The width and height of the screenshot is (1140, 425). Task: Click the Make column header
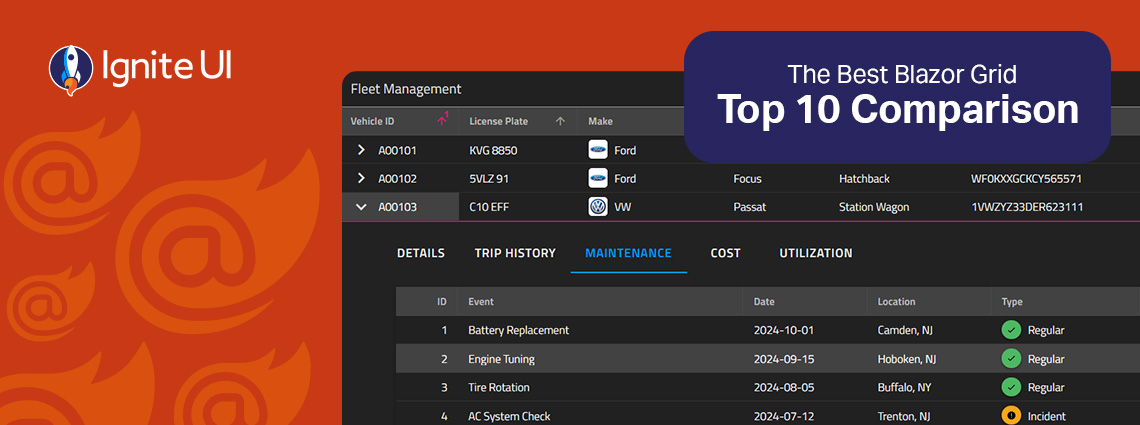click(601, 121)
